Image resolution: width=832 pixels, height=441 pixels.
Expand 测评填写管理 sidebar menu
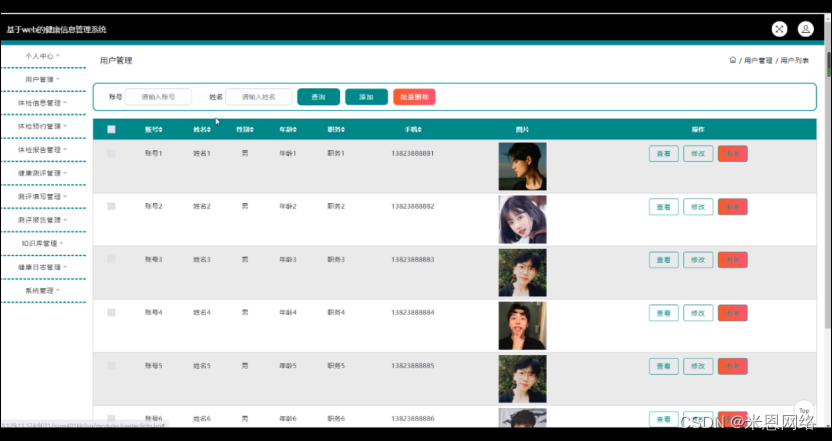(x=42, y=196)
